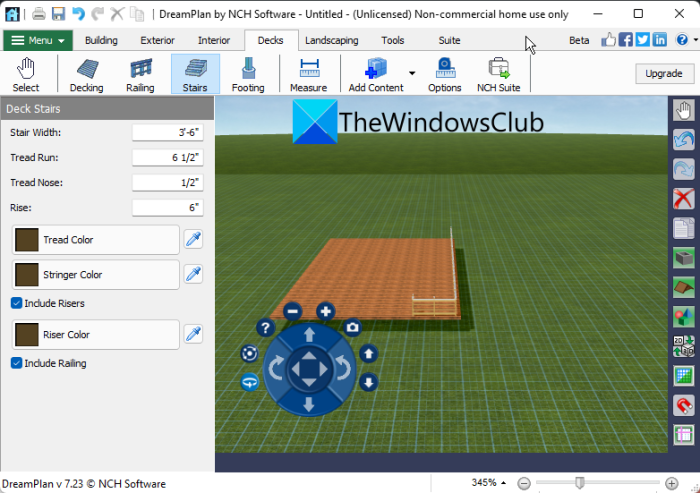Click the sidebar copy pages icon
This screenshot has height=493, width=700.
click(683, 228)
